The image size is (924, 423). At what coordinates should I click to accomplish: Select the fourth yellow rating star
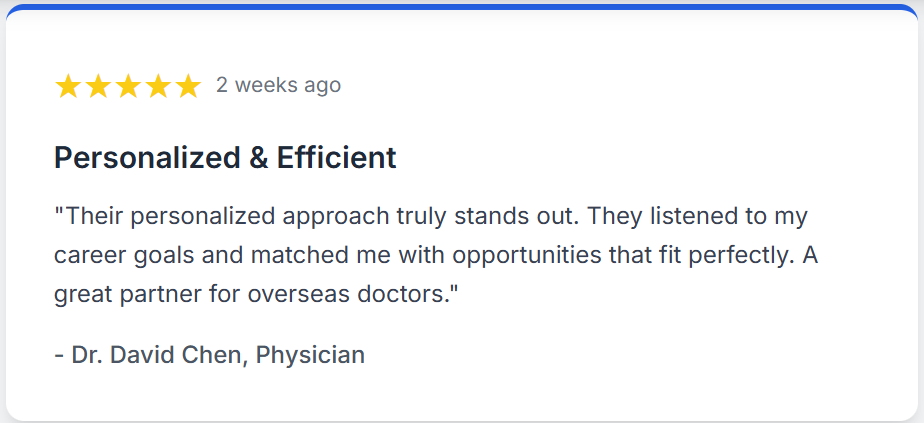158,86
